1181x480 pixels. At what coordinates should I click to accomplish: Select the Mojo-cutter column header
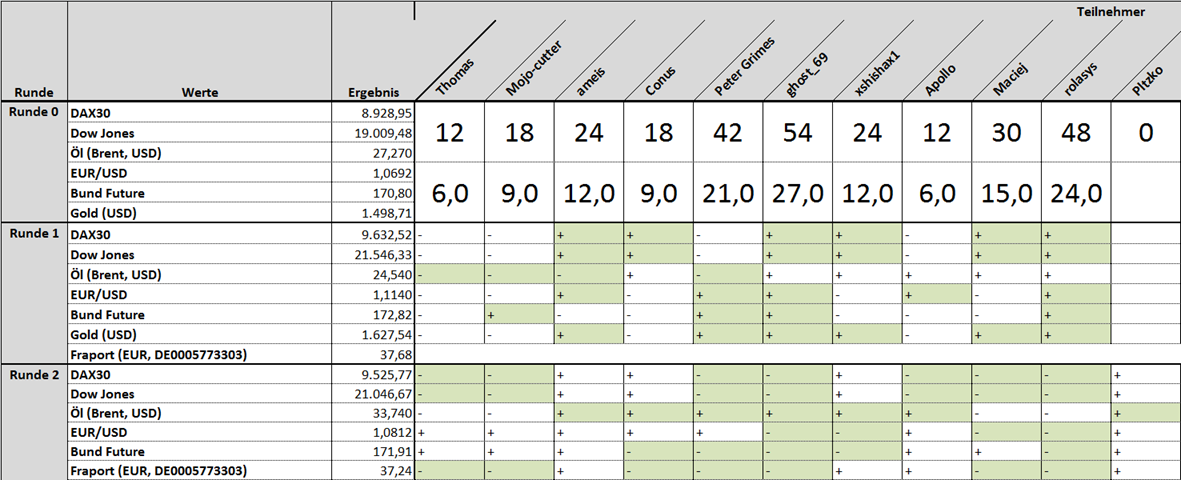(534, 69)
